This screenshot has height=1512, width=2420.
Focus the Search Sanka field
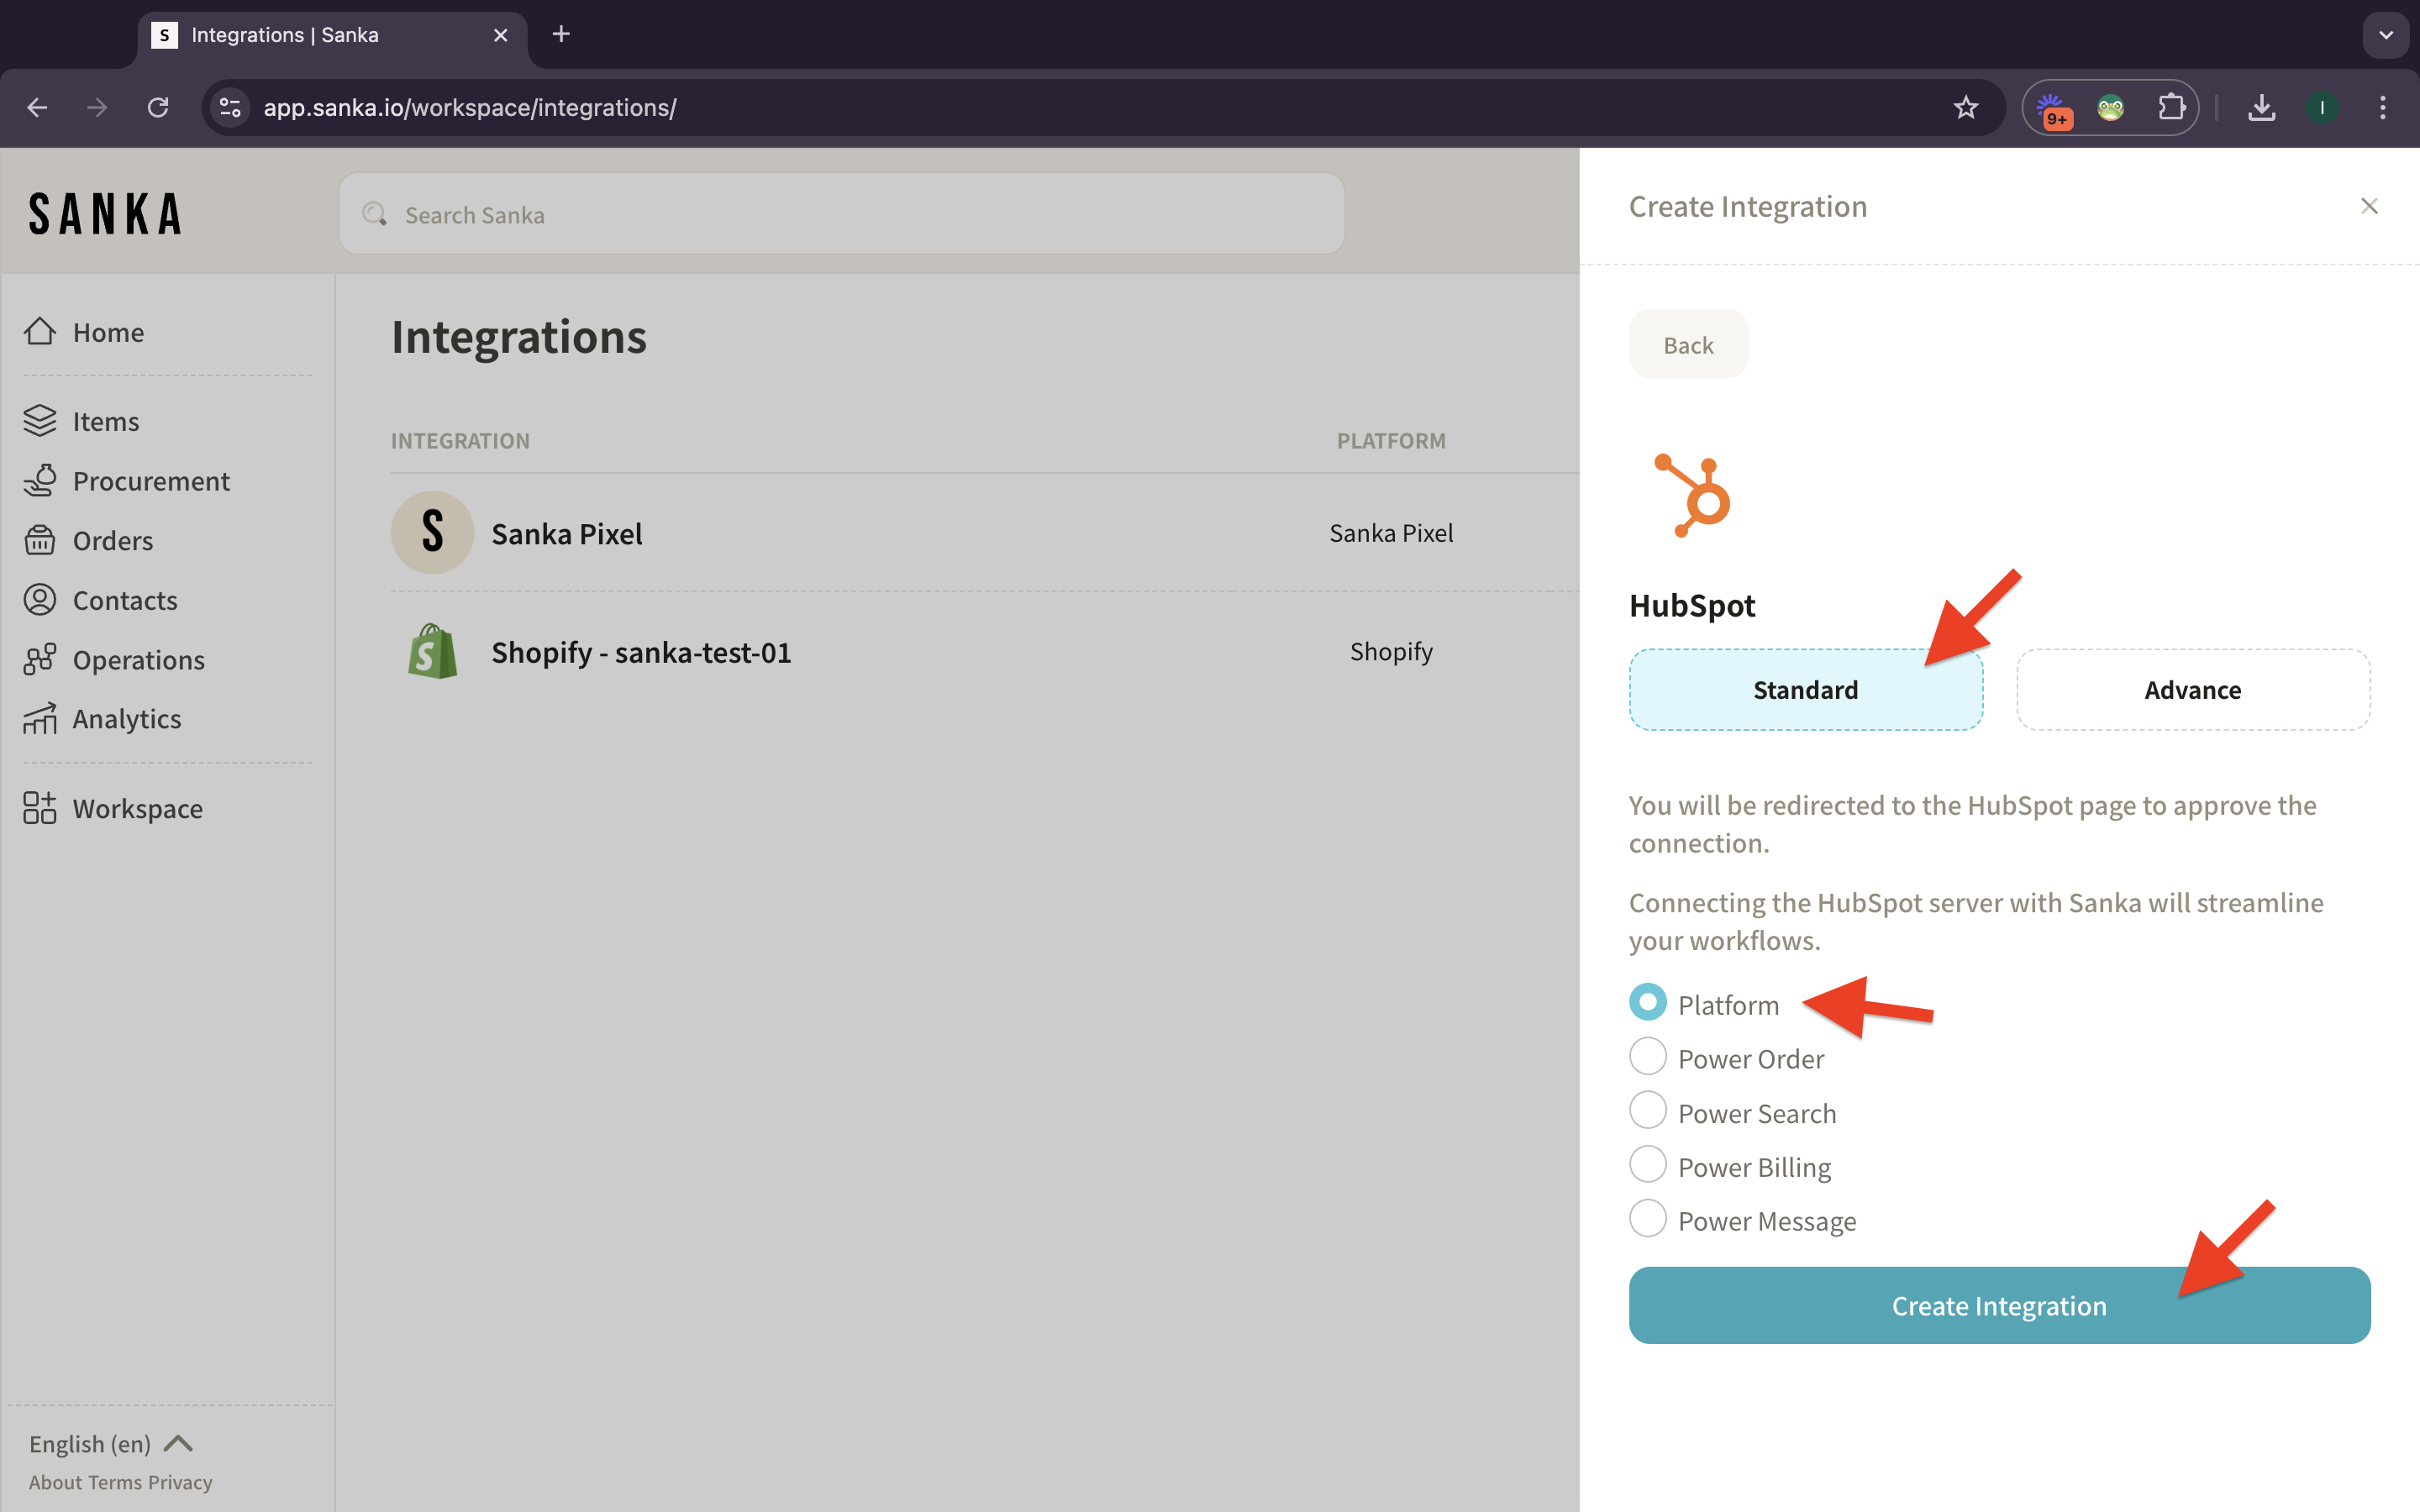[x=840, y=215]
